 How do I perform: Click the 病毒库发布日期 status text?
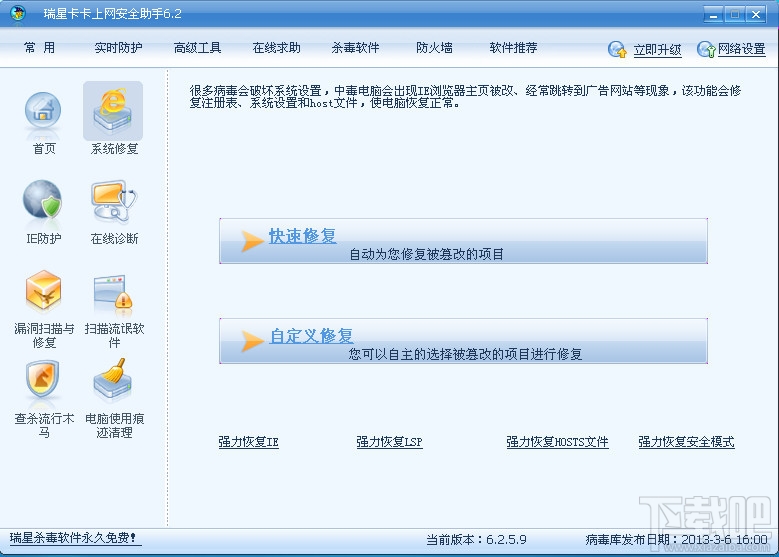tap(676, 540)
